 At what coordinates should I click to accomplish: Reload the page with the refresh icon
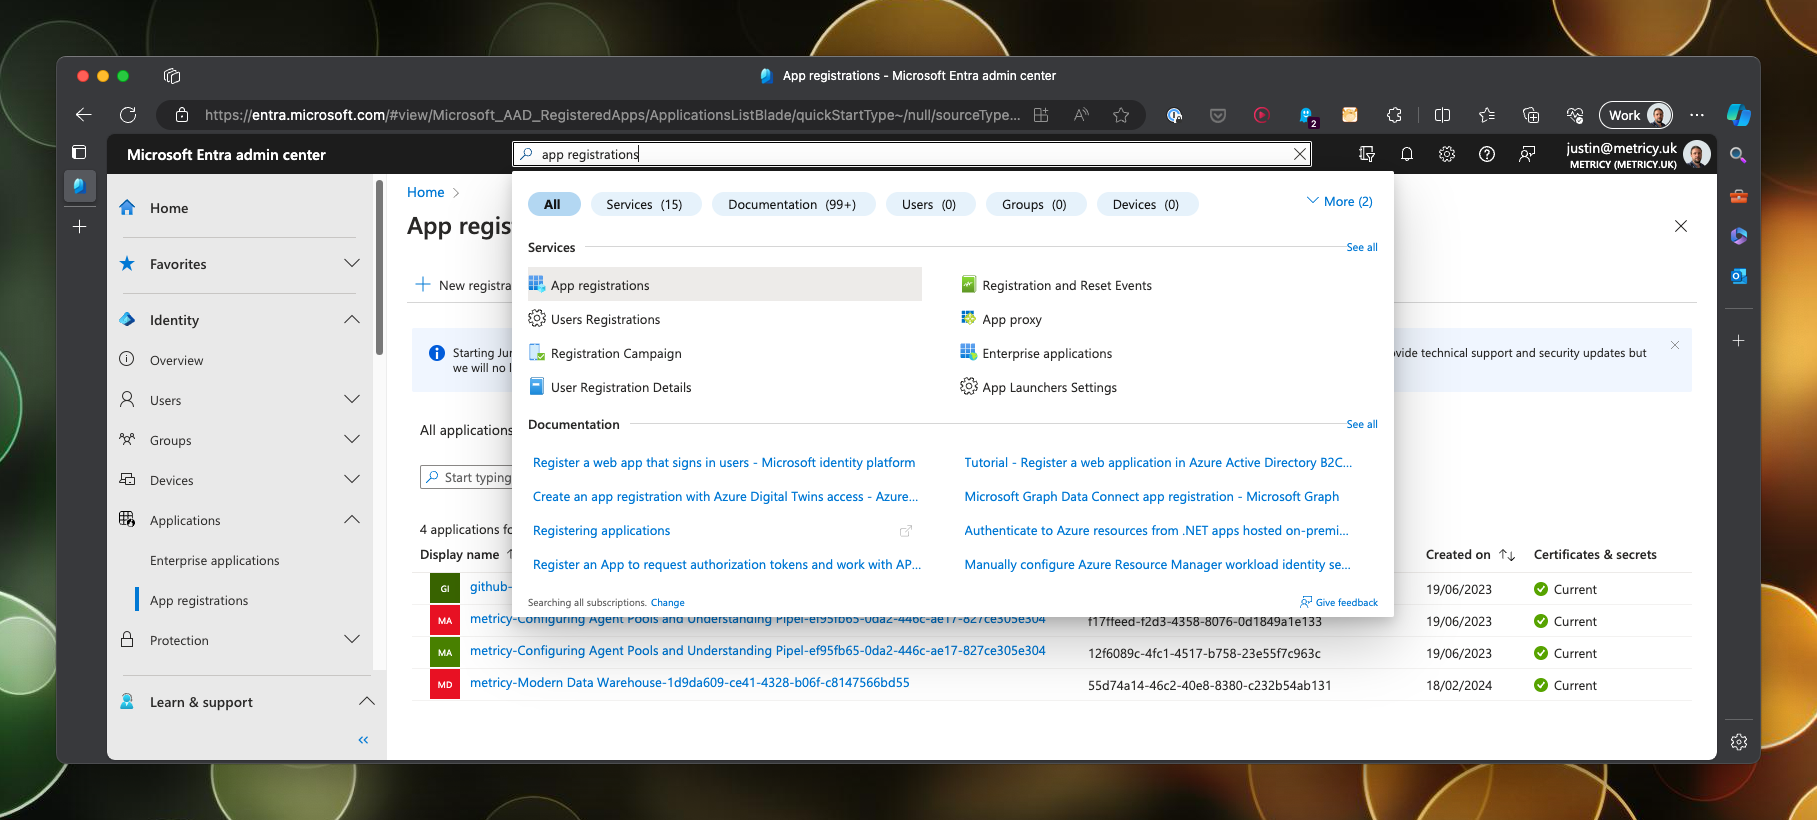(128, 115)
